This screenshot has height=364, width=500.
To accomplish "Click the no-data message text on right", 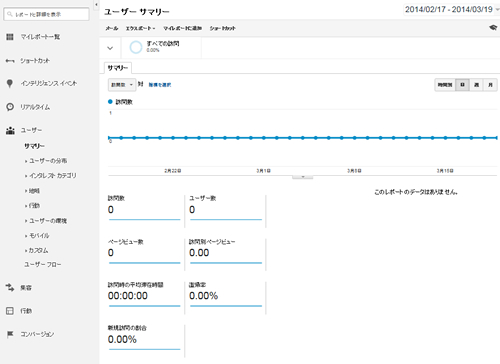I will tap(416, 192).
